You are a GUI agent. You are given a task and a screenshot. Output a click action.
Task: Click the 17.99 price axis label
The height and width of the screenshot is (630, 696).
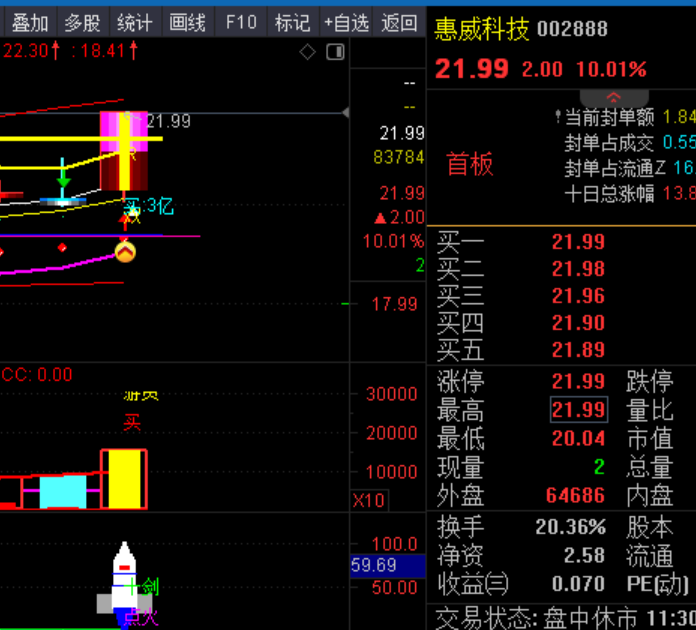point(394,305)
